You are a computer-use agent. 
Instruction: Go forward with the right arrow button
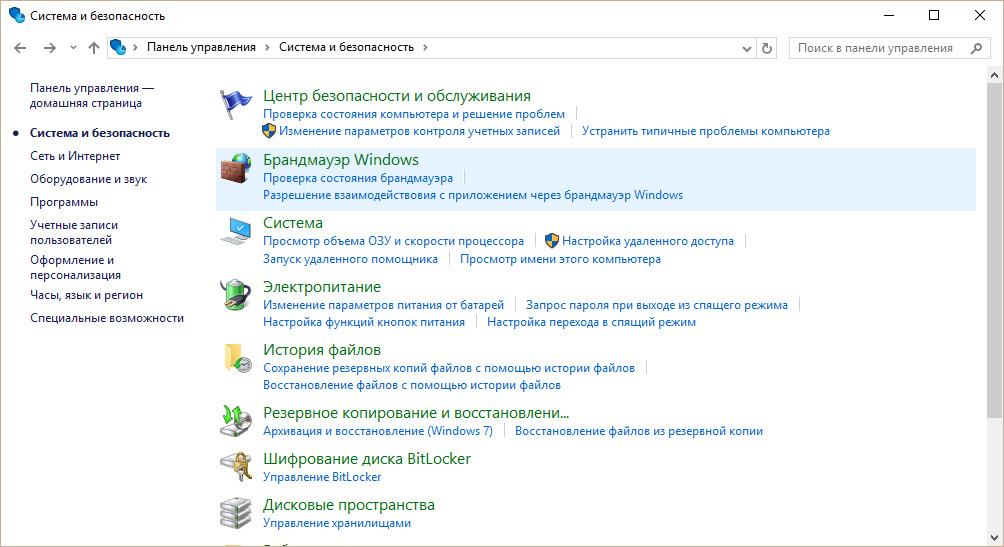[49, 47]
